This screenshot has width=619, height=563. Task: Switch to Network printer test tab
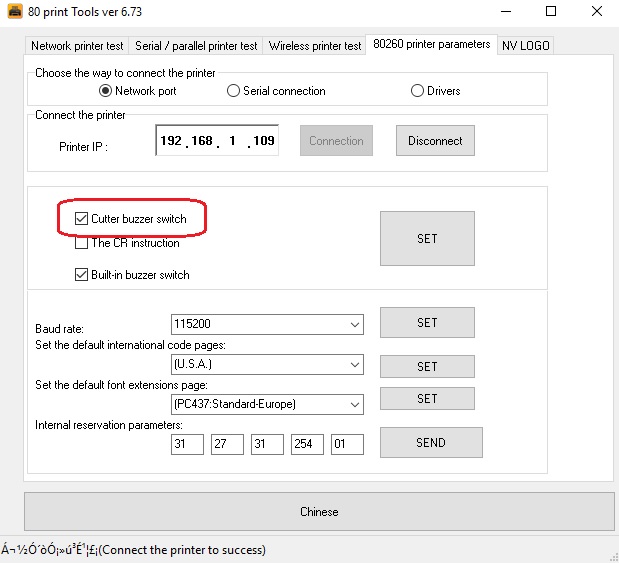(x=77, y=46)
